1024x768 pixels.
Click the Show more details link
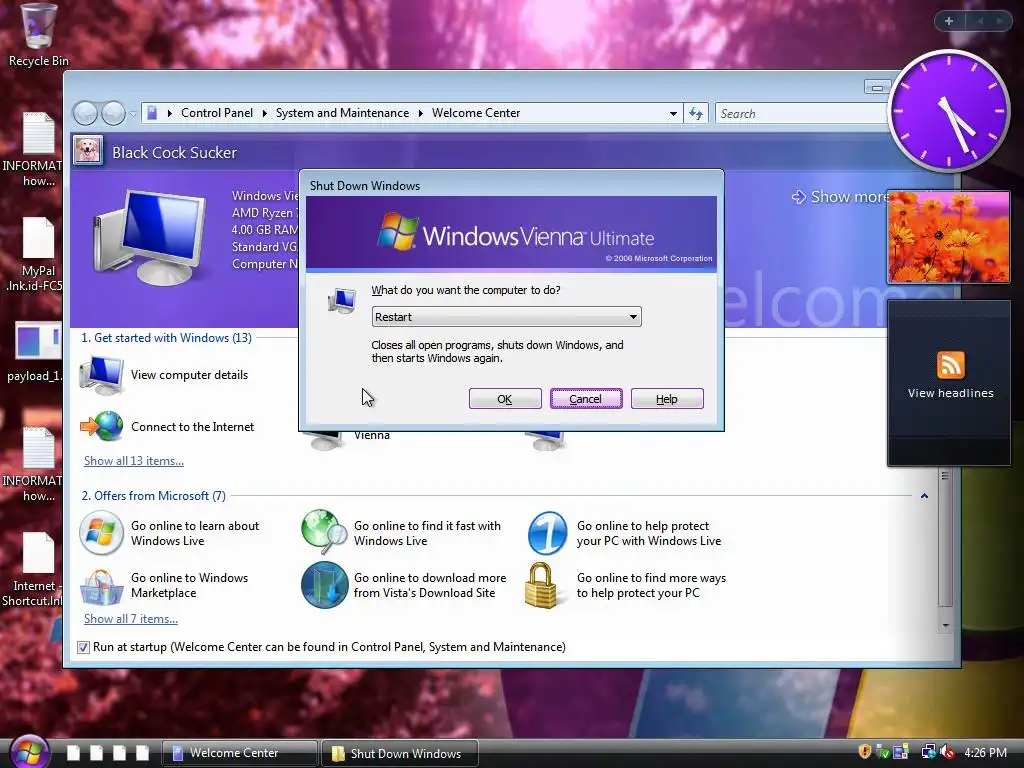839,197
